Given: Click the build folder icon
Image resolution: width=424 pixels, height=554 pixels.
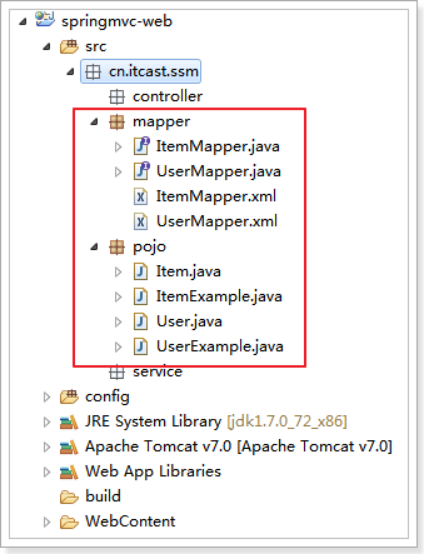Looking at the screenshot, I should 69,497.
